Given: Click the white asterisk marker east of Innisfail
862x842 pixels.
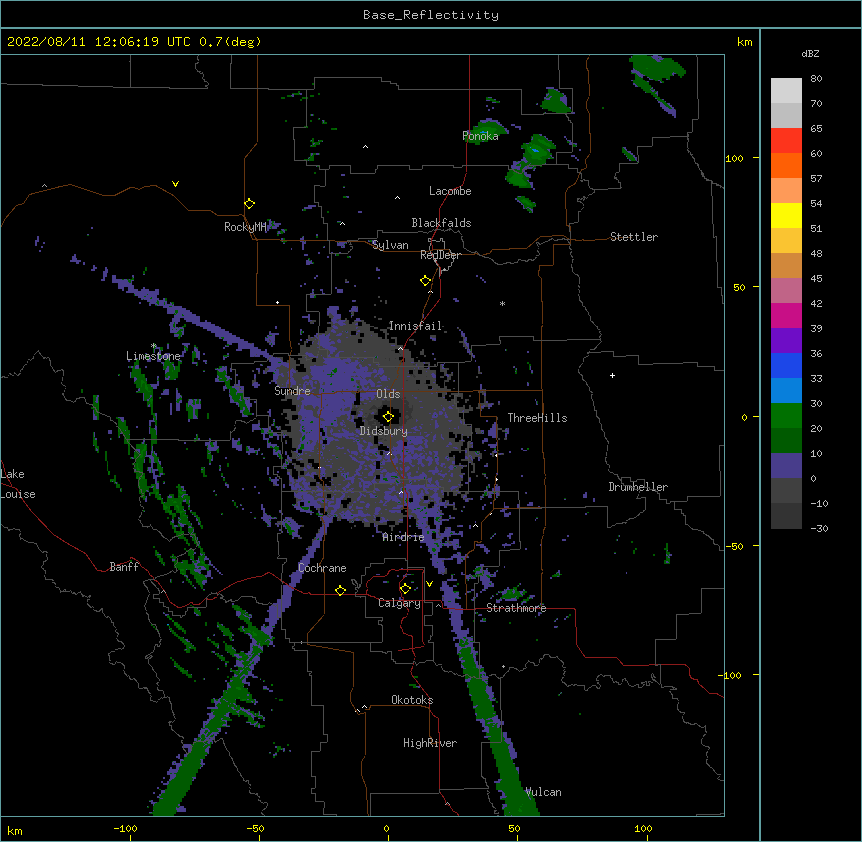Looking at the screenshot, I should tap(502, 303).
